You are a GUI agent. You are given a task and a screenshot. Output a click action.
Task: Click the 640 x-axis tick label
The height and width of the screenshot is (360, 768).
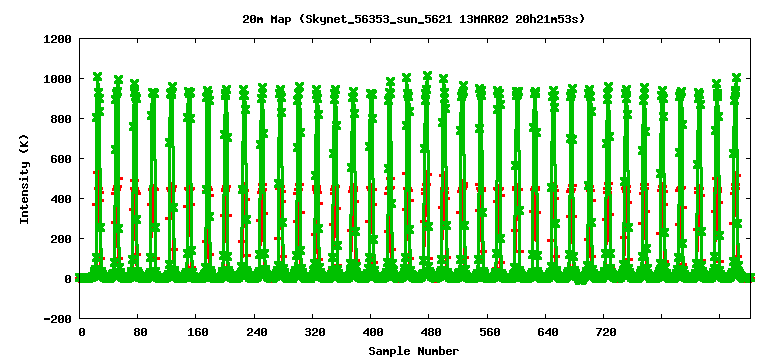click(x=548, y=333)
